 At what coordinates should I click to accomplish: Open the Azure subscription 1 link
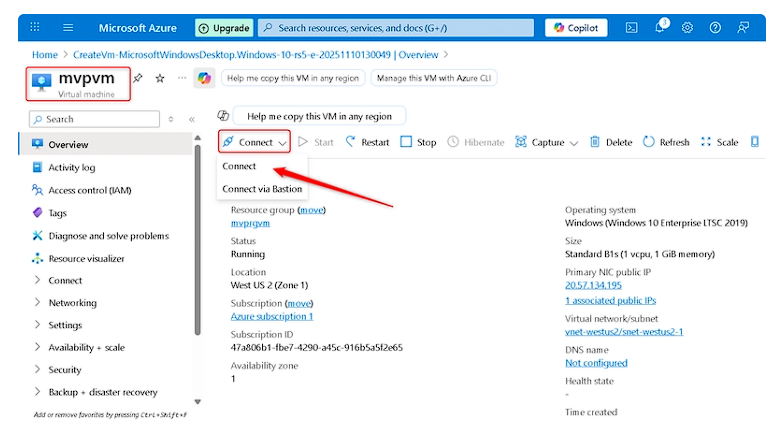271,316
